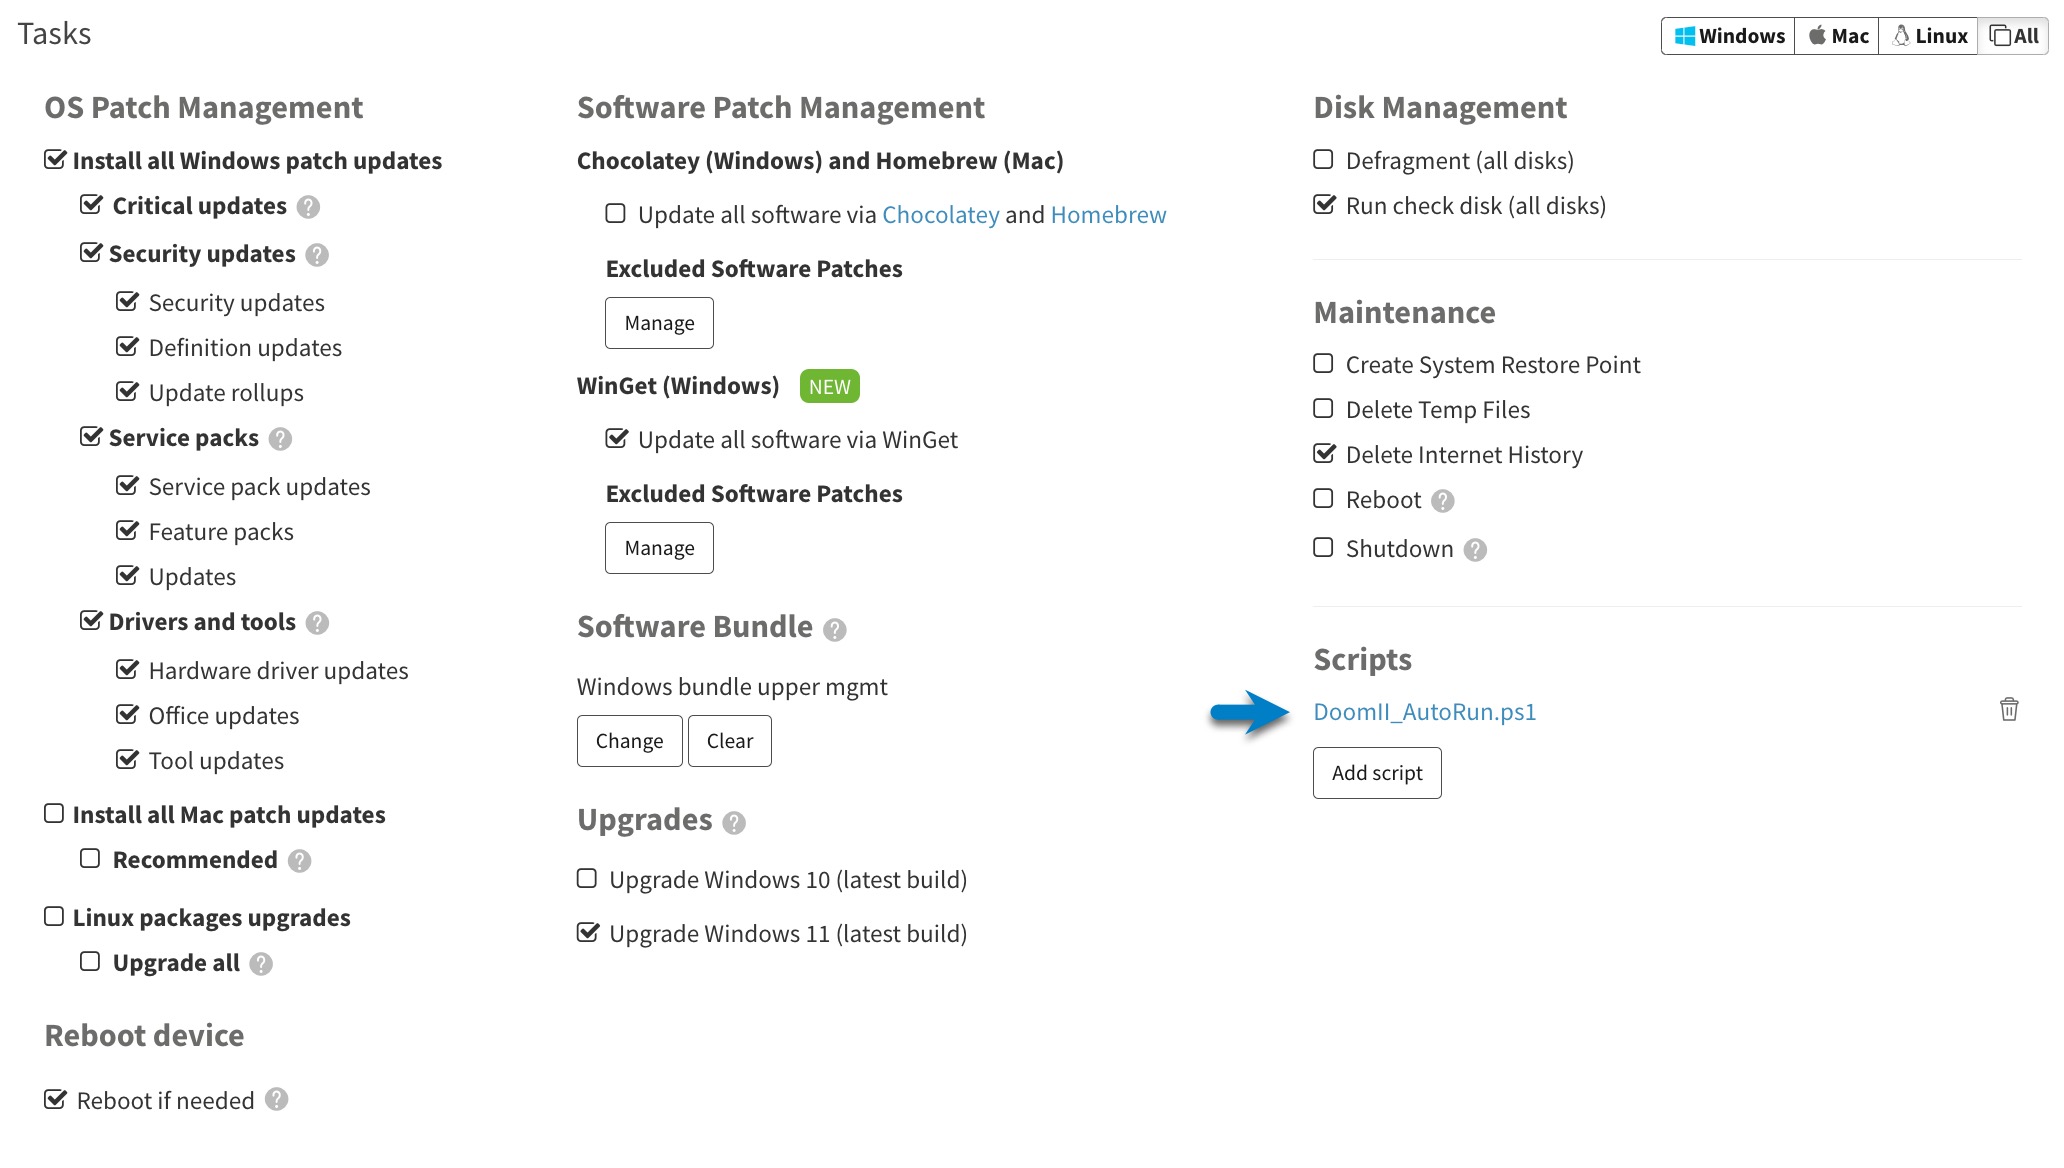
Task: Switch to the Mac platform filter
Action: coord(1837,36)
